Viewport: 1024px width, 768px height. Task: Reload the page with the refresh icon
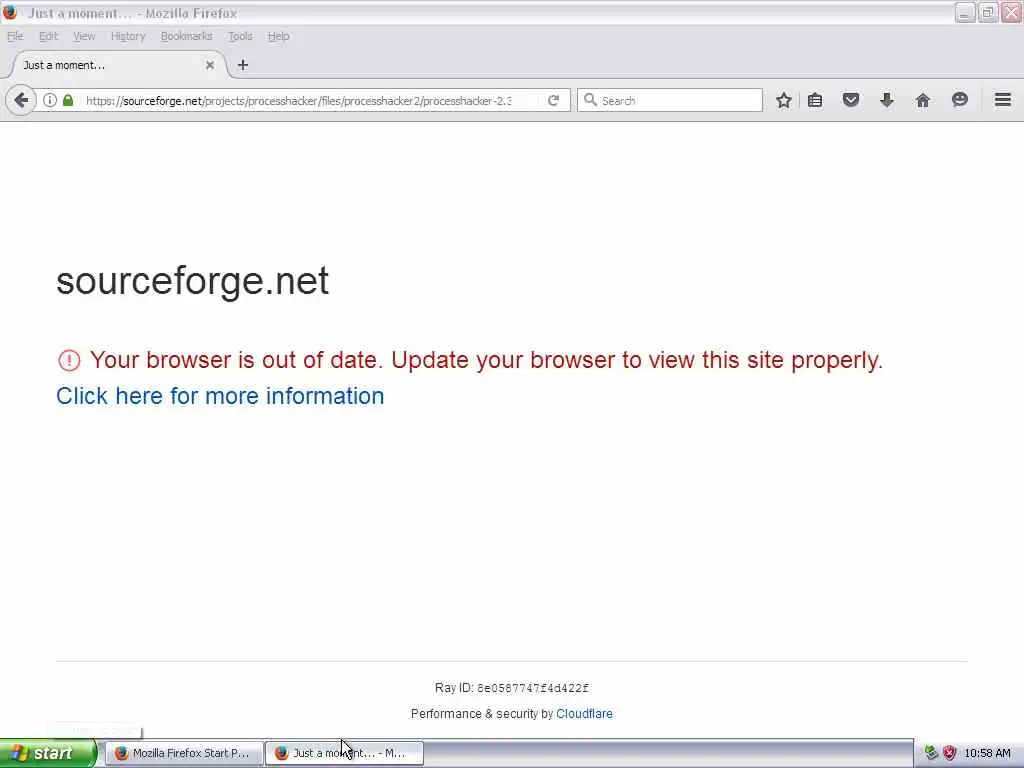click(554, 101)
